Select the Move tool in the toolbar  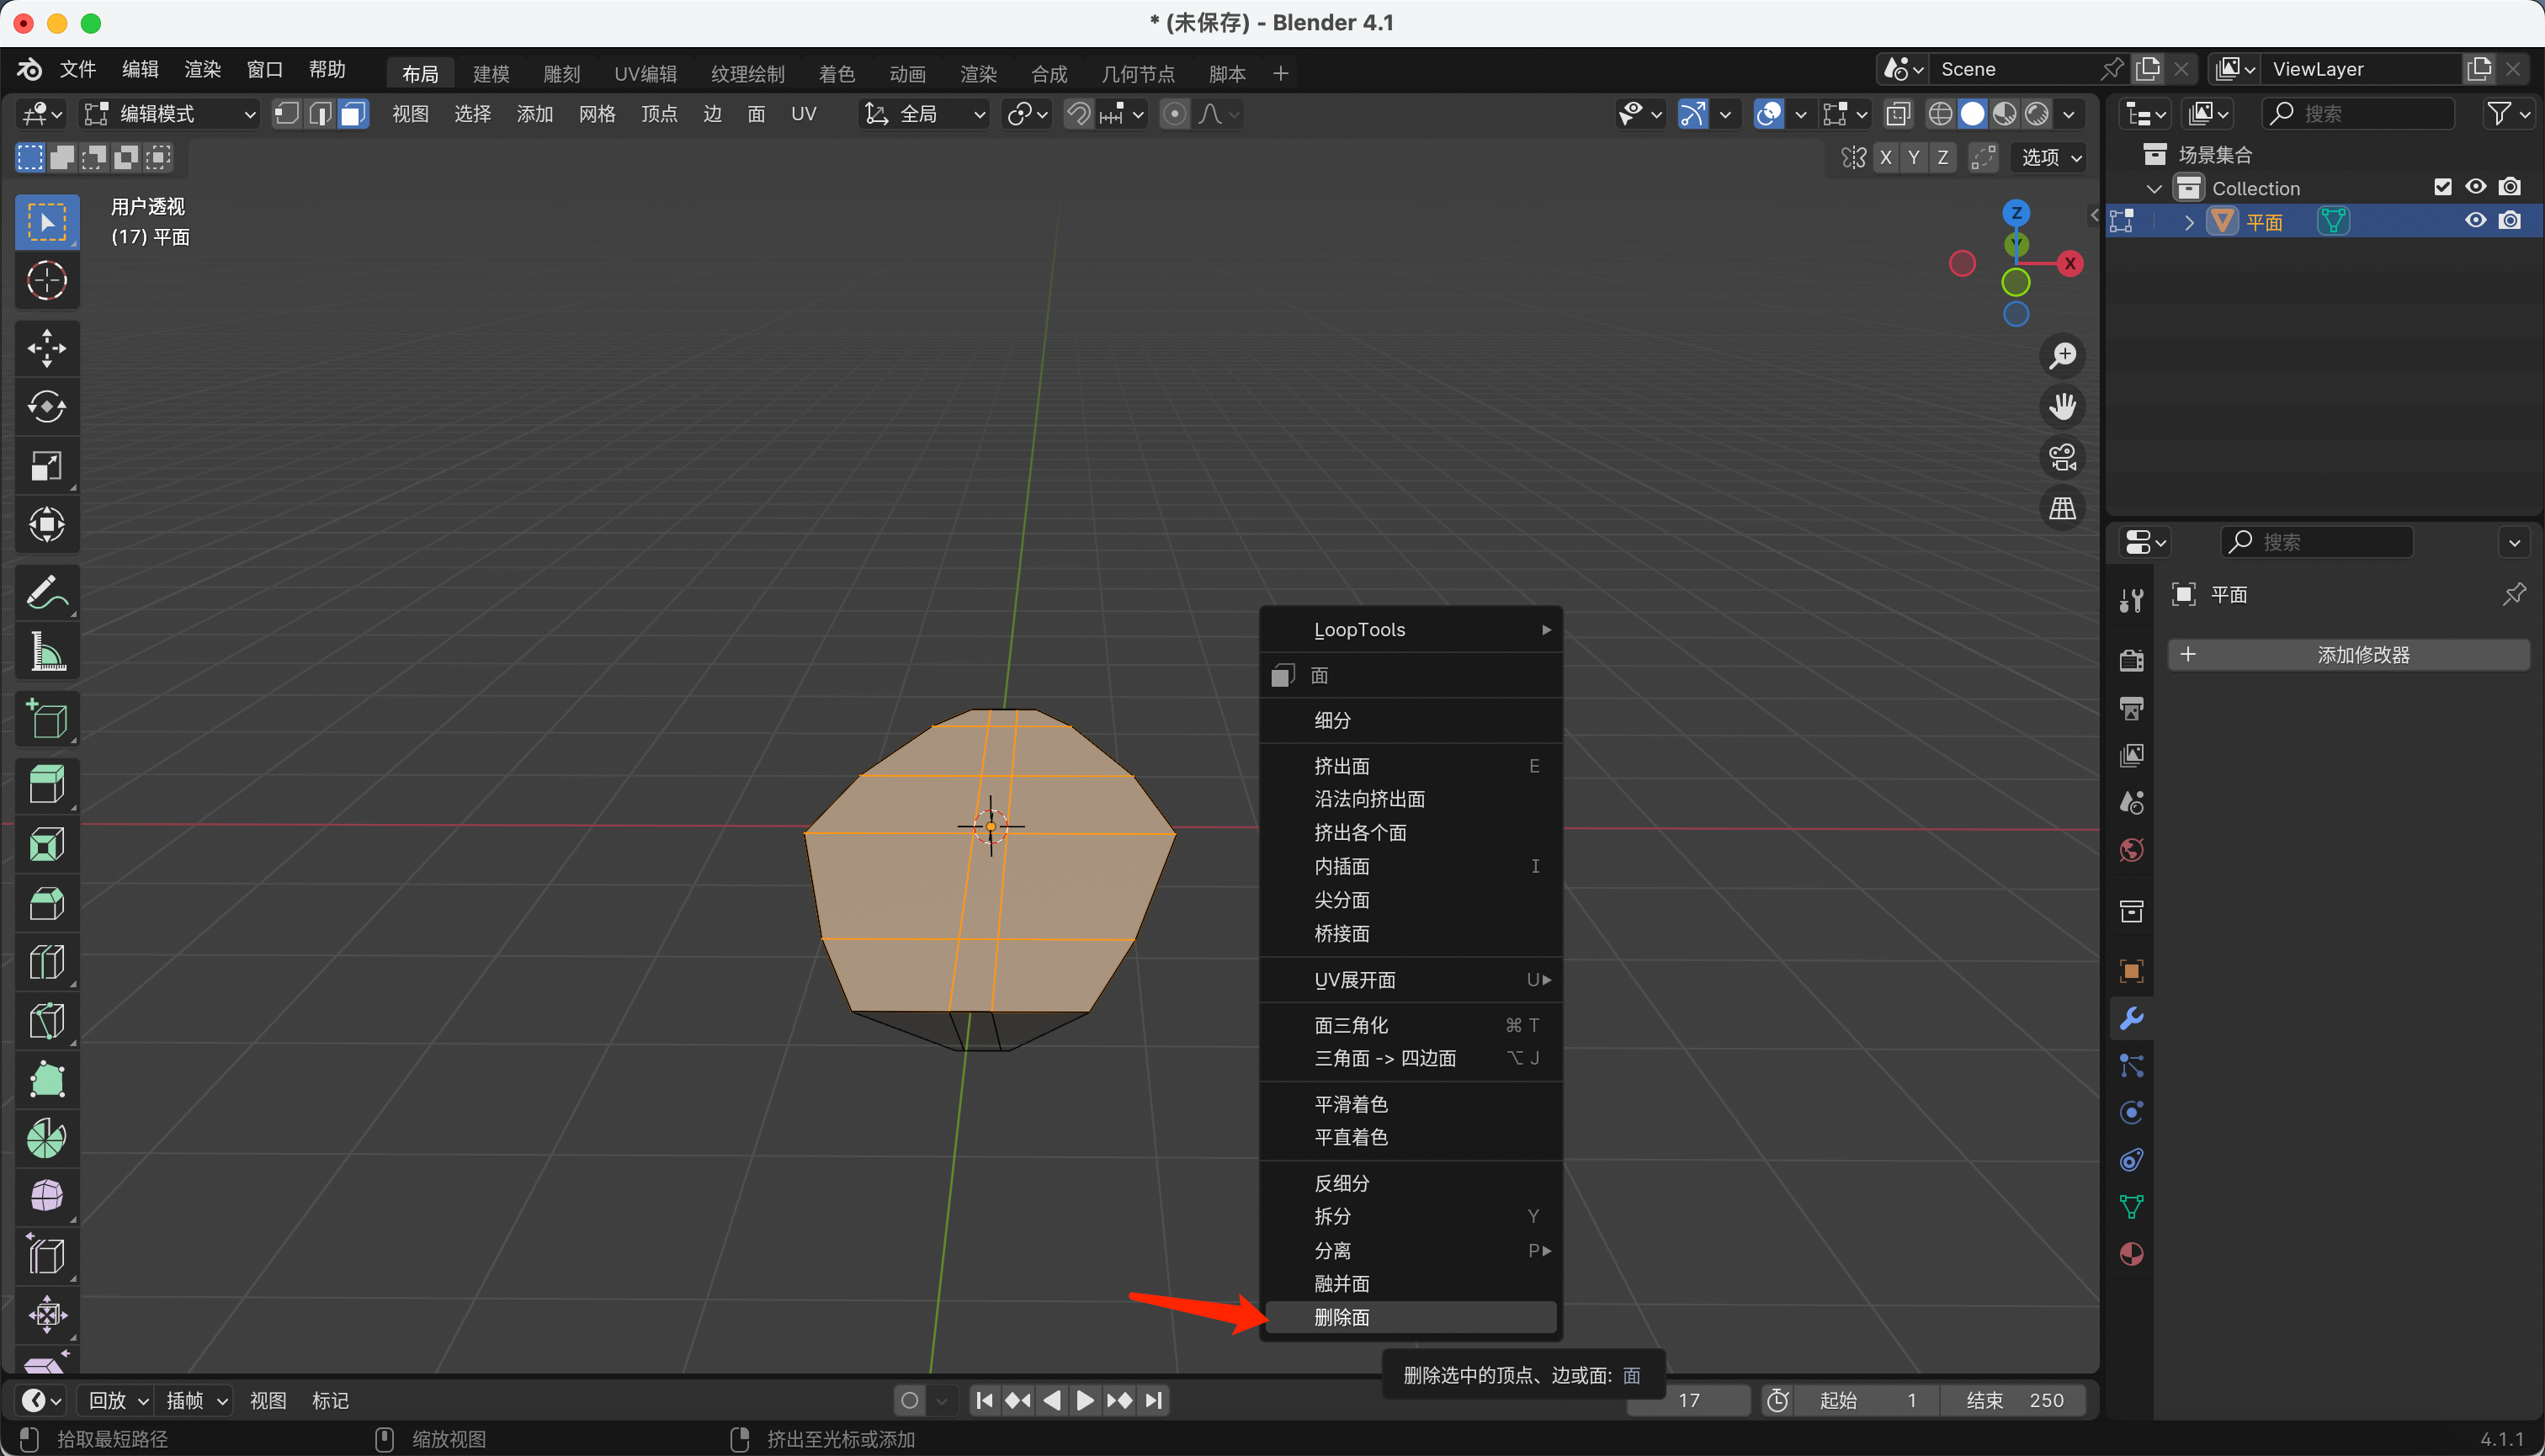tap(46, 348)
